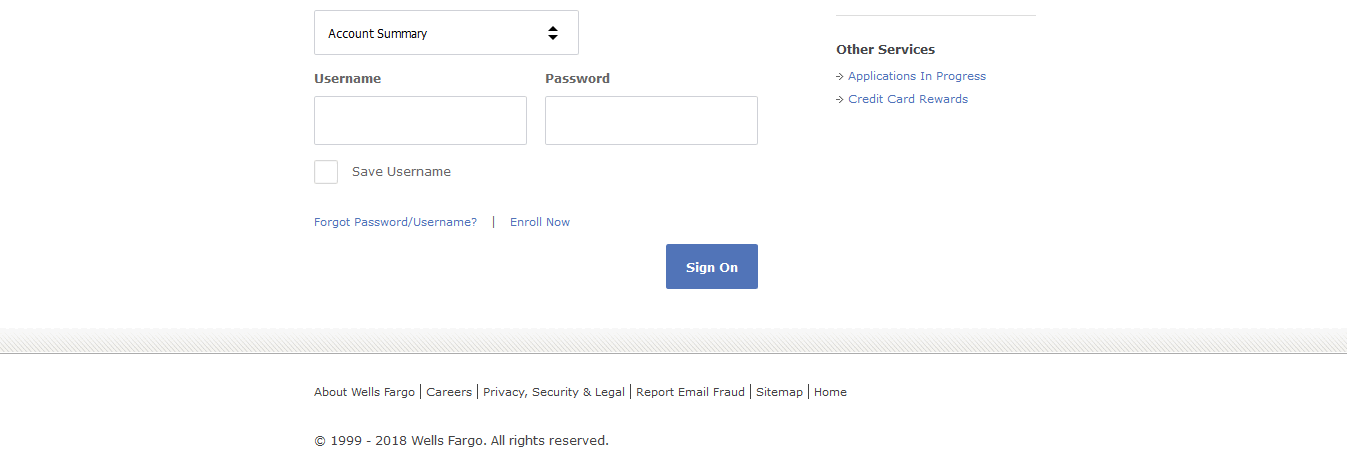Click the up-down arrows in Account Summary selector
The height and width of the screenshot is (459, 1347).
[x=553, y=33]
